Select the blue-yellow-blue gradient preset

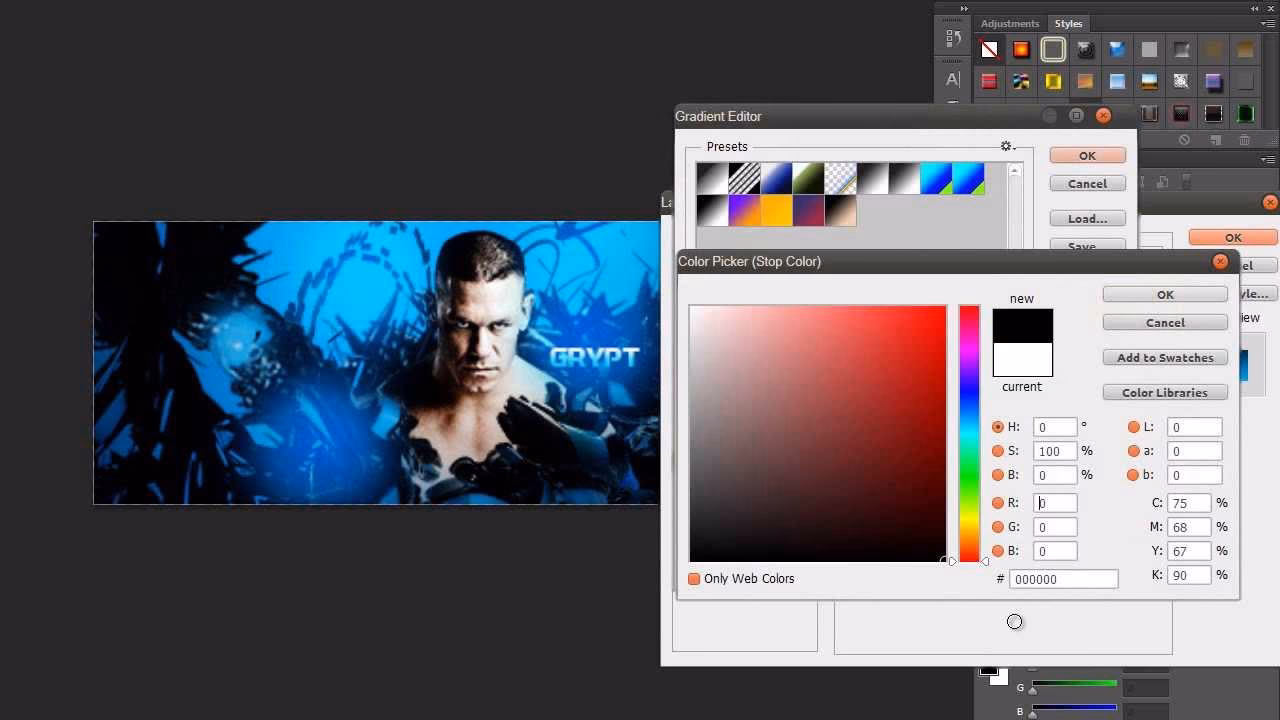pos(935,177)
